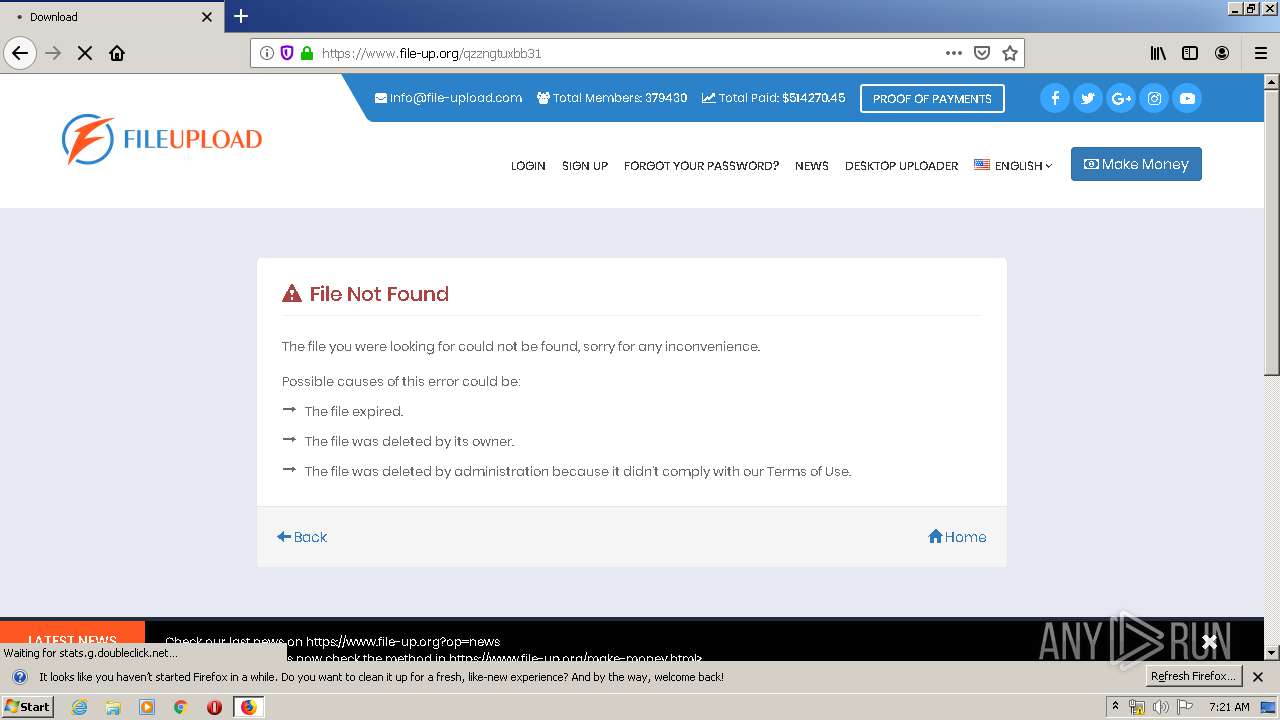Image resolution: width=1280 pixels, height=720 pixels.
Task: Click the LATEST NEWS label
Action: point(72,641)
